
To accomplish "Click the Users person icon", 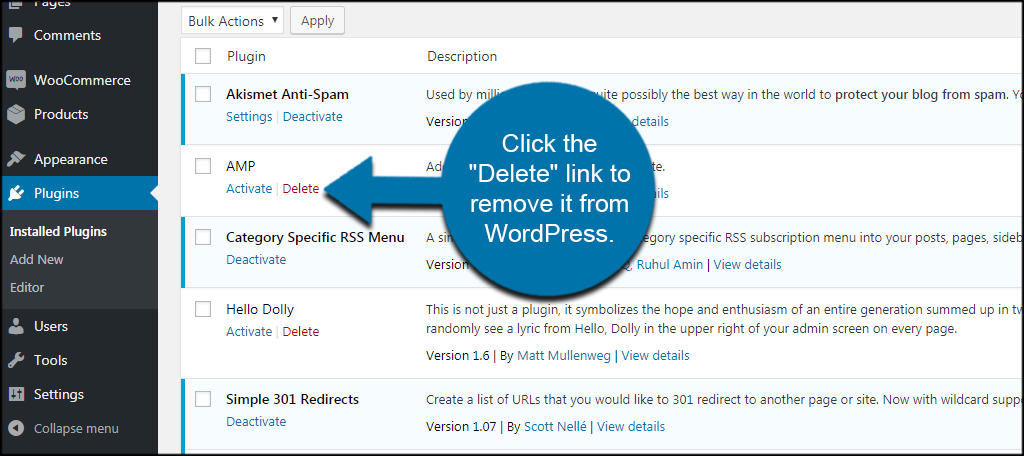I will pos(16,326).
